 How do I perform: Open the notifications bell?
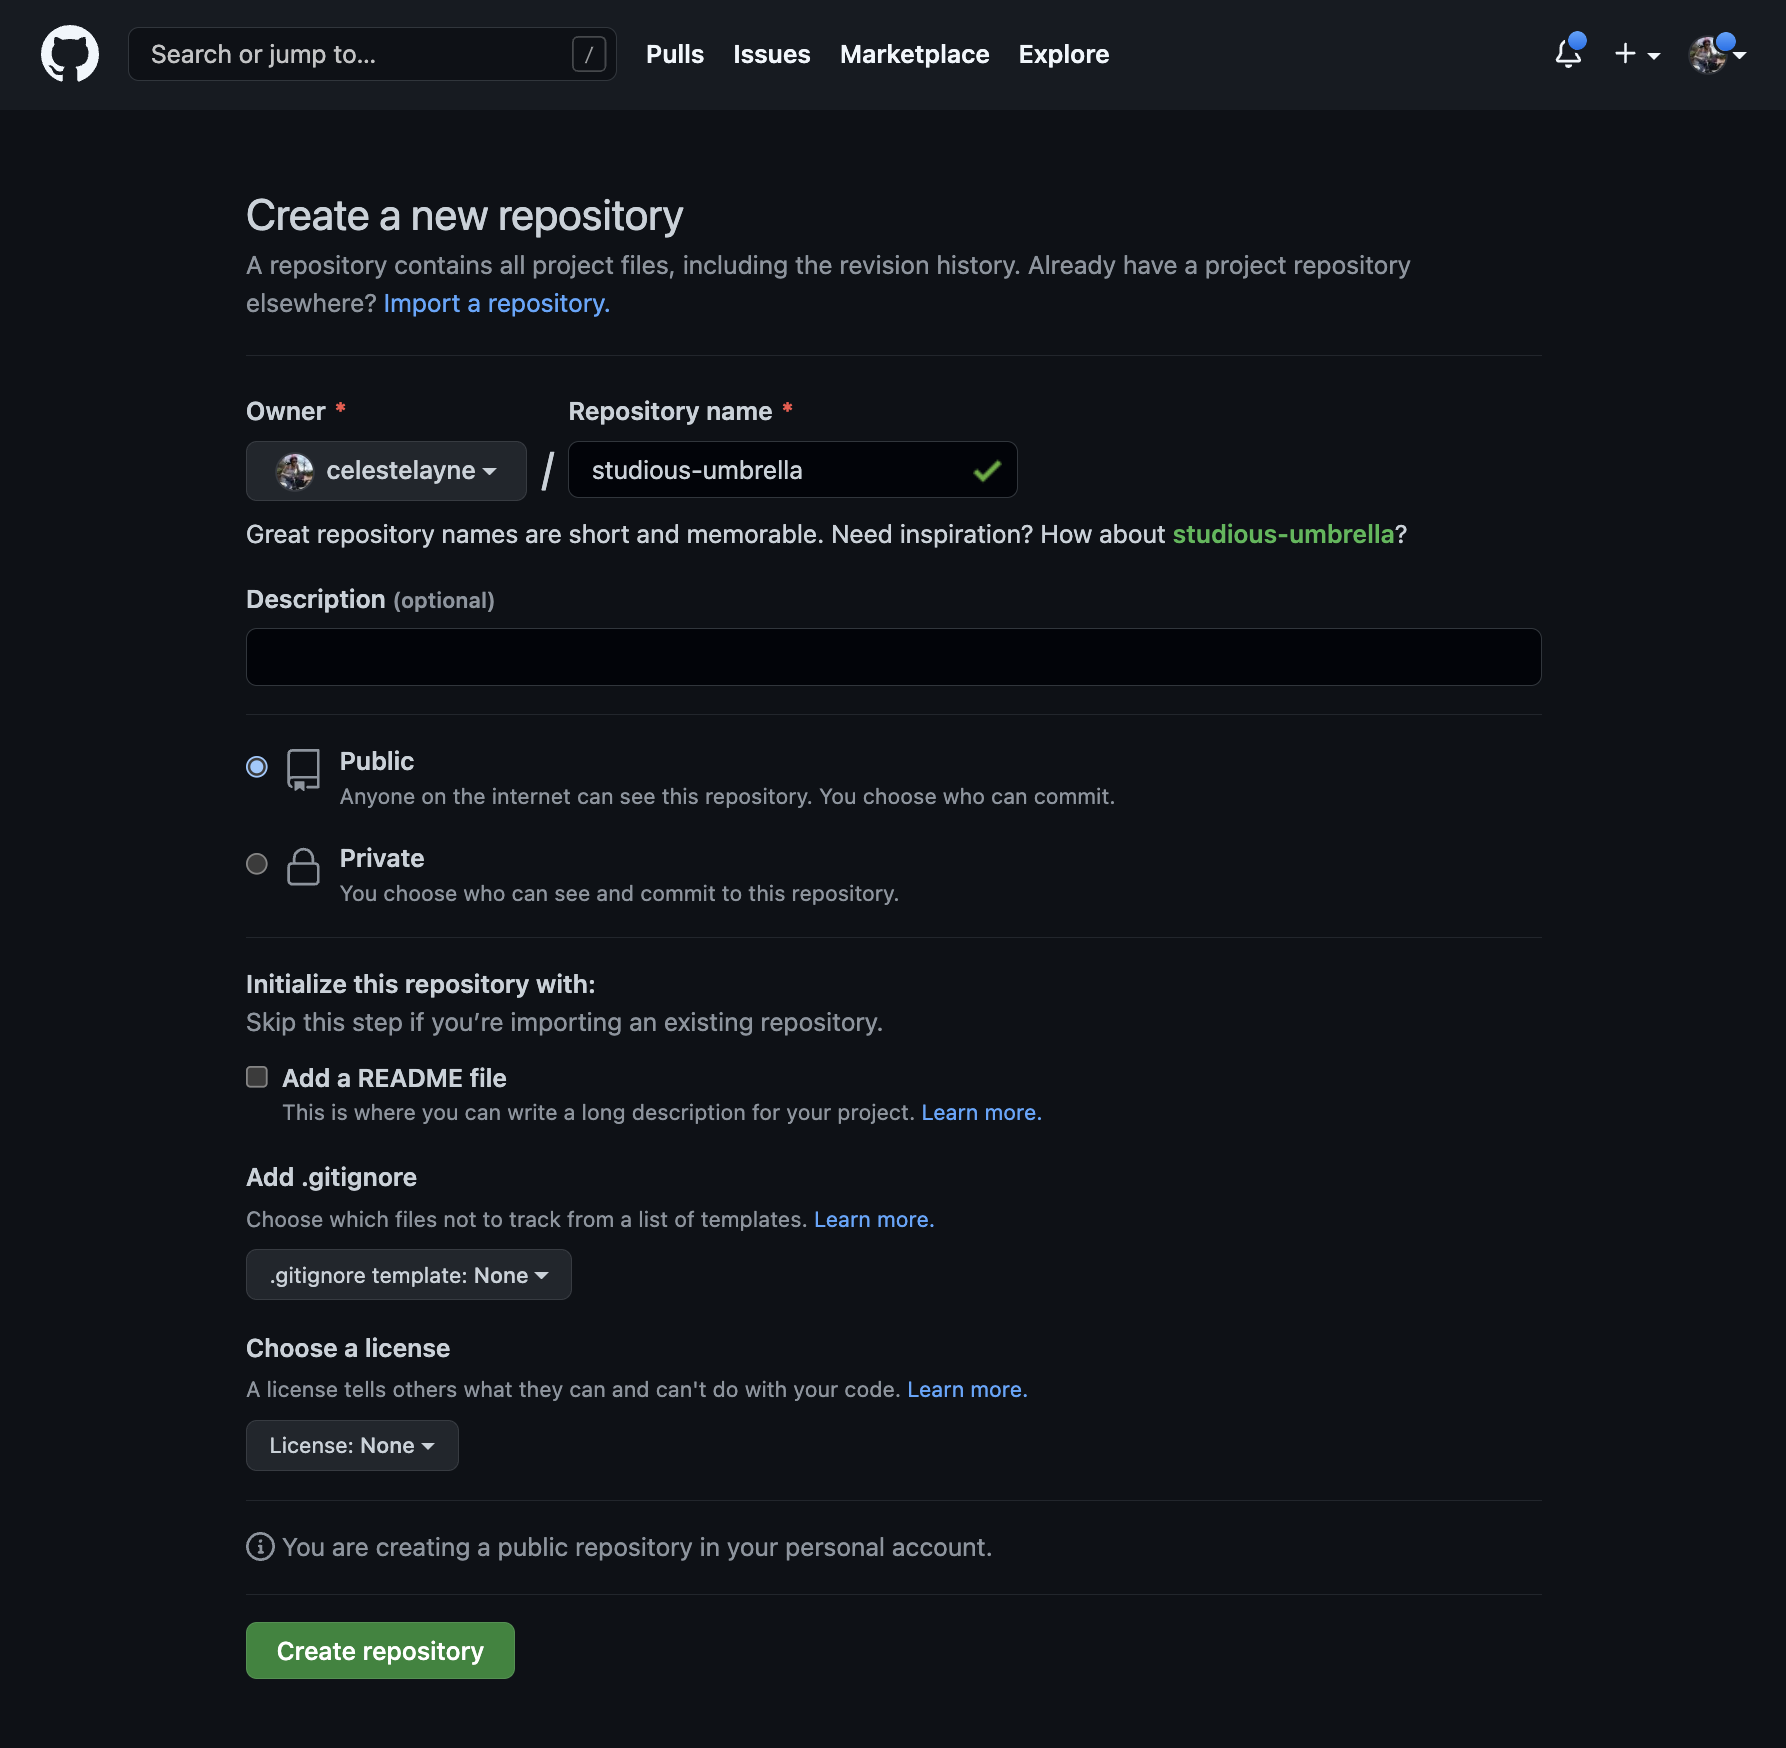(1569, 53)
